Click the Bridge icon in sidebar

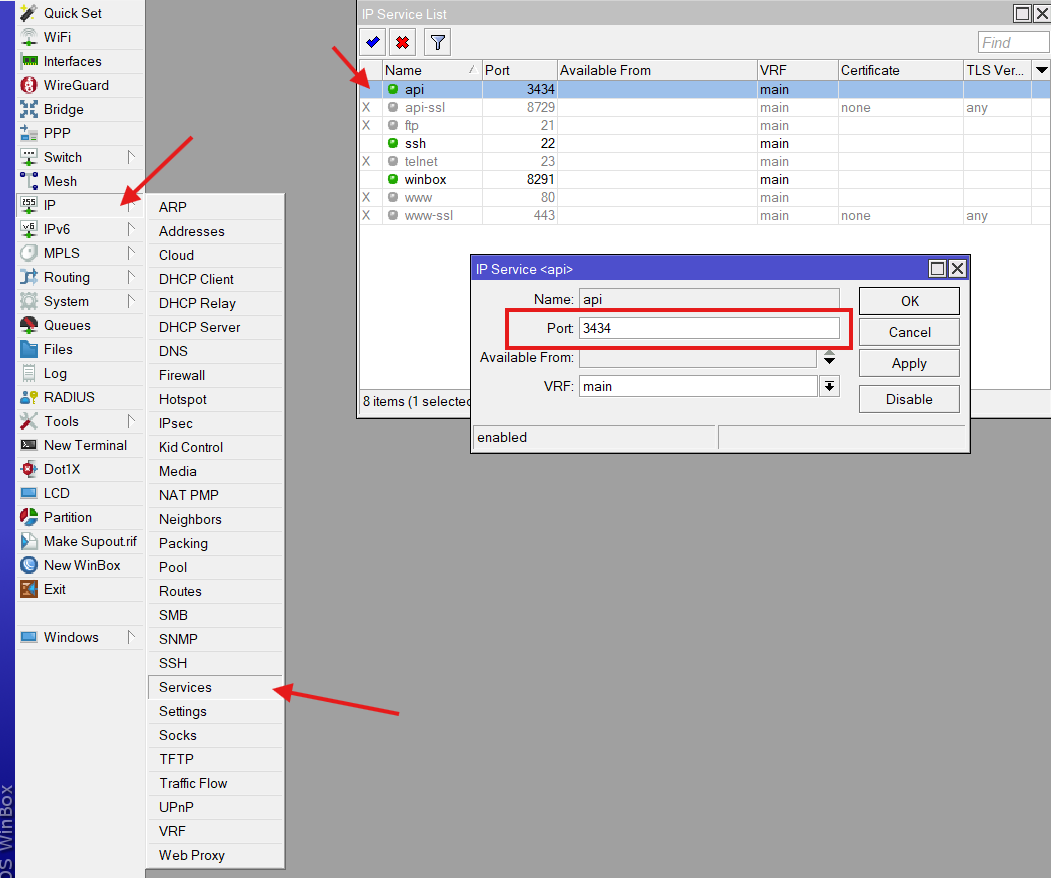click(29, 109)
